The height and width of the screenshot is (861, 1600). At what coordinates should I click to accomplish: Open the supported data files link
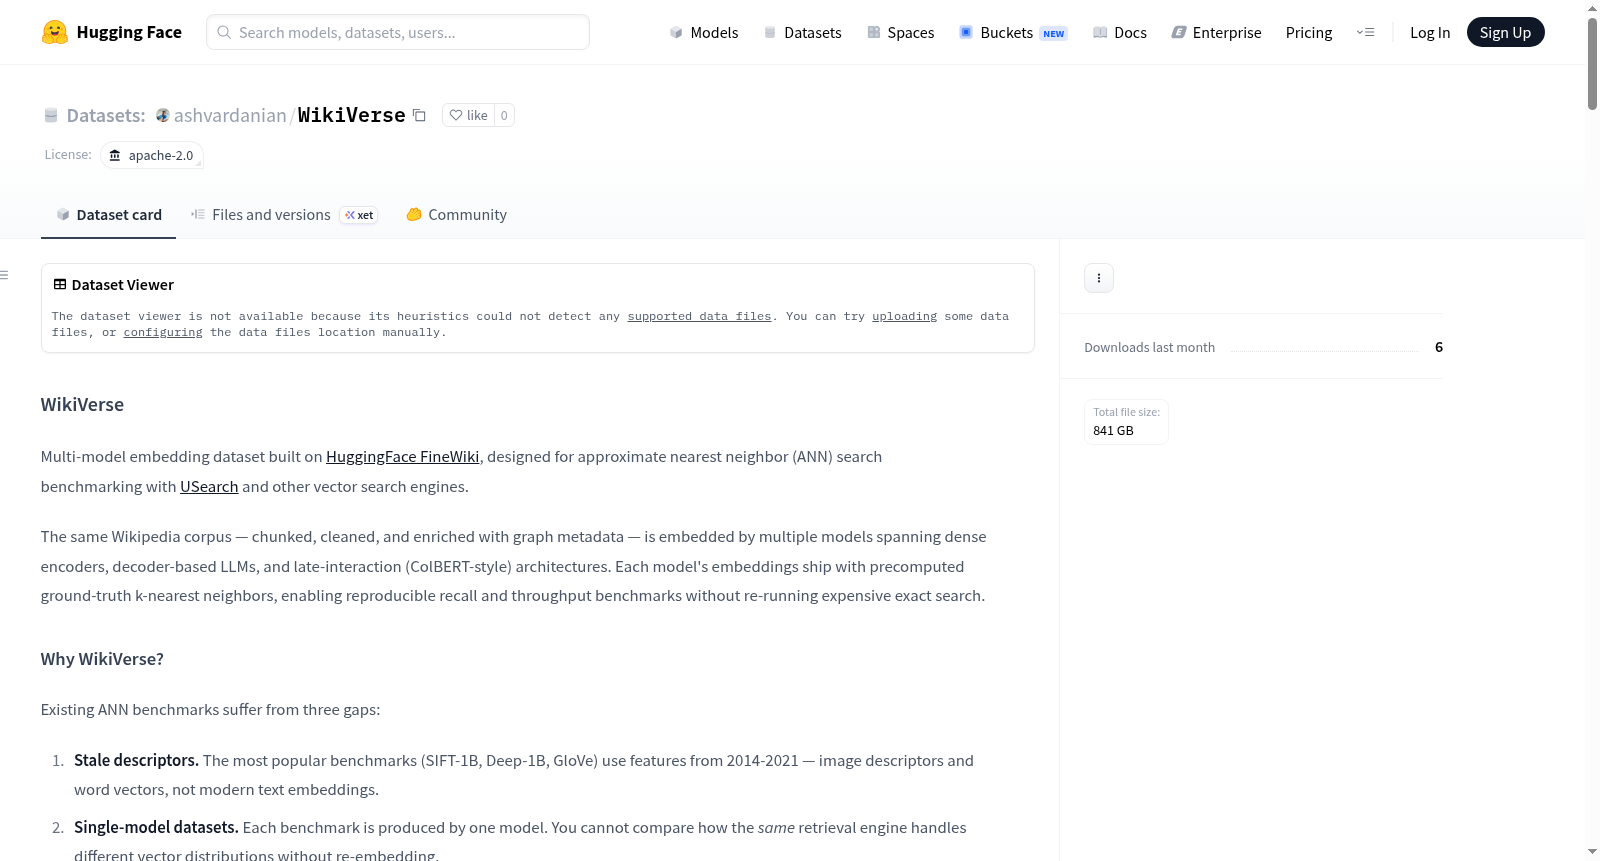tap(699, 316)
